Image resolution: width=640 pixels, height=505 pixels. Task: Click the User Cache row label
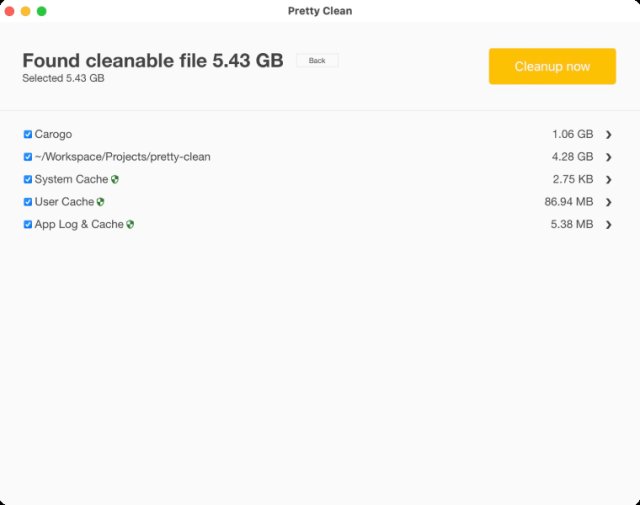64,202
